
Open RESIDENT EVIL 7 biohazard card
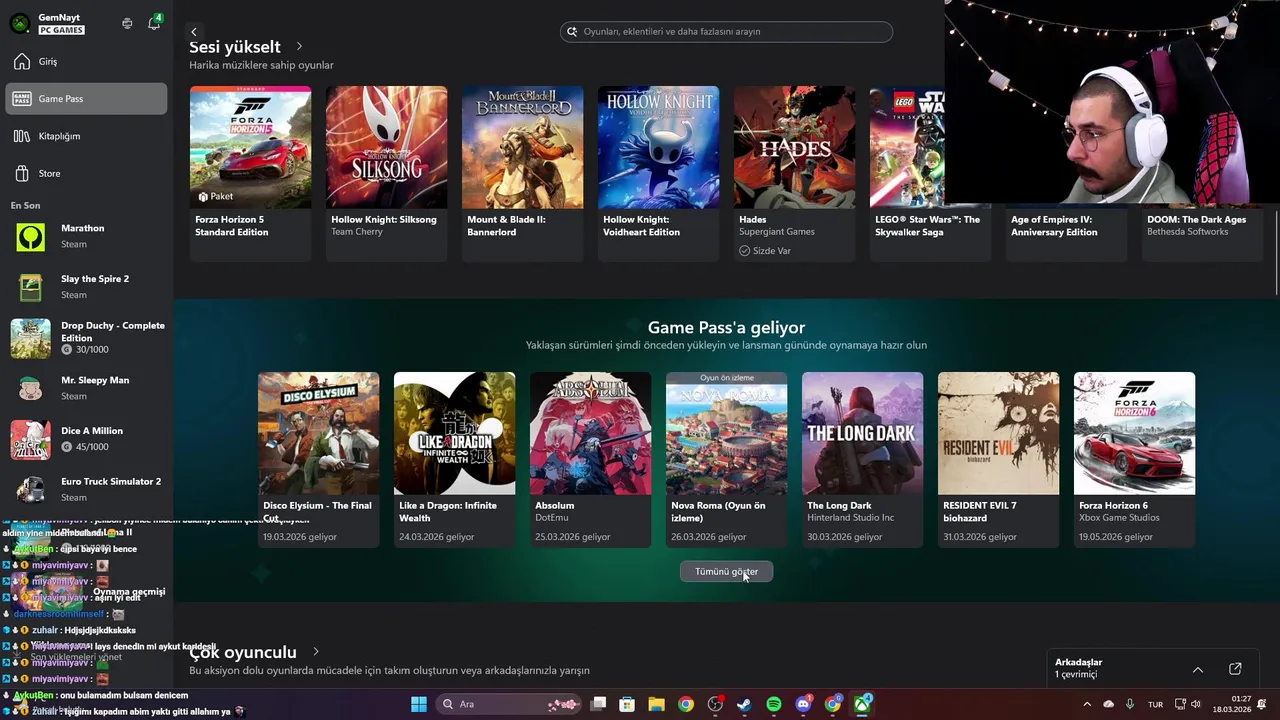[998, 459]
